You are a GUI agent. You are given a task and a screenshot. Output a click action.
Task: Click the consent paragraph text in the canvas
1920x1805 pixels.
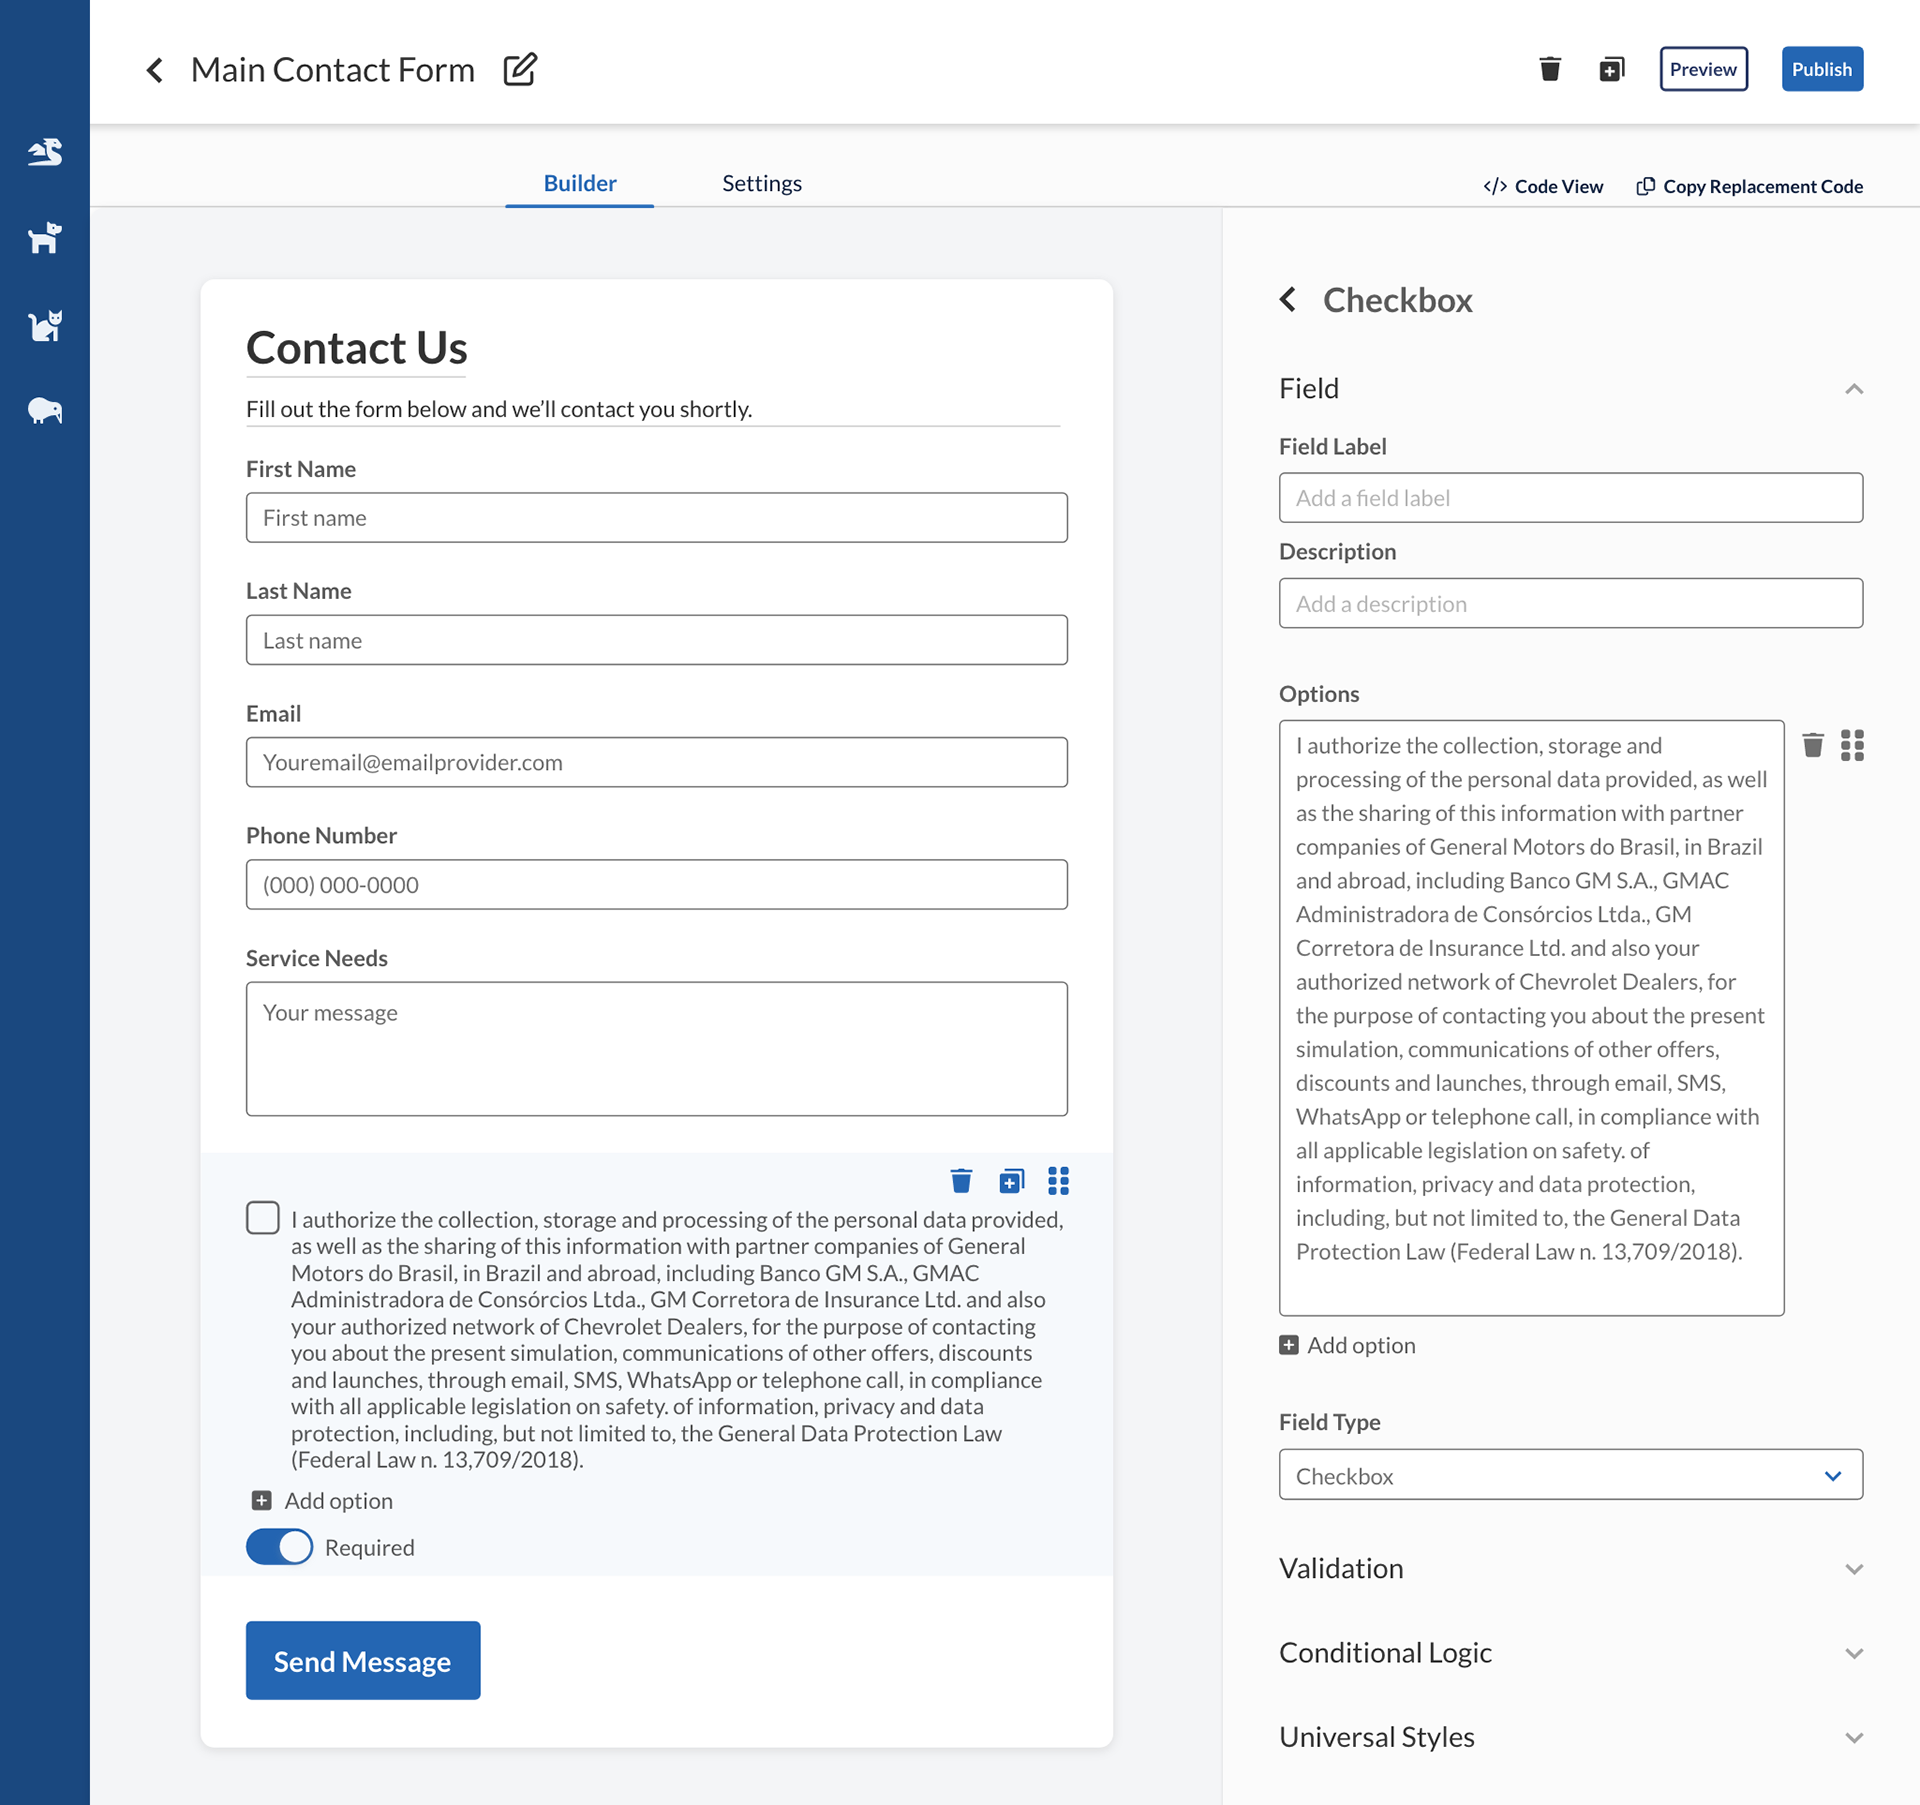677,1339
